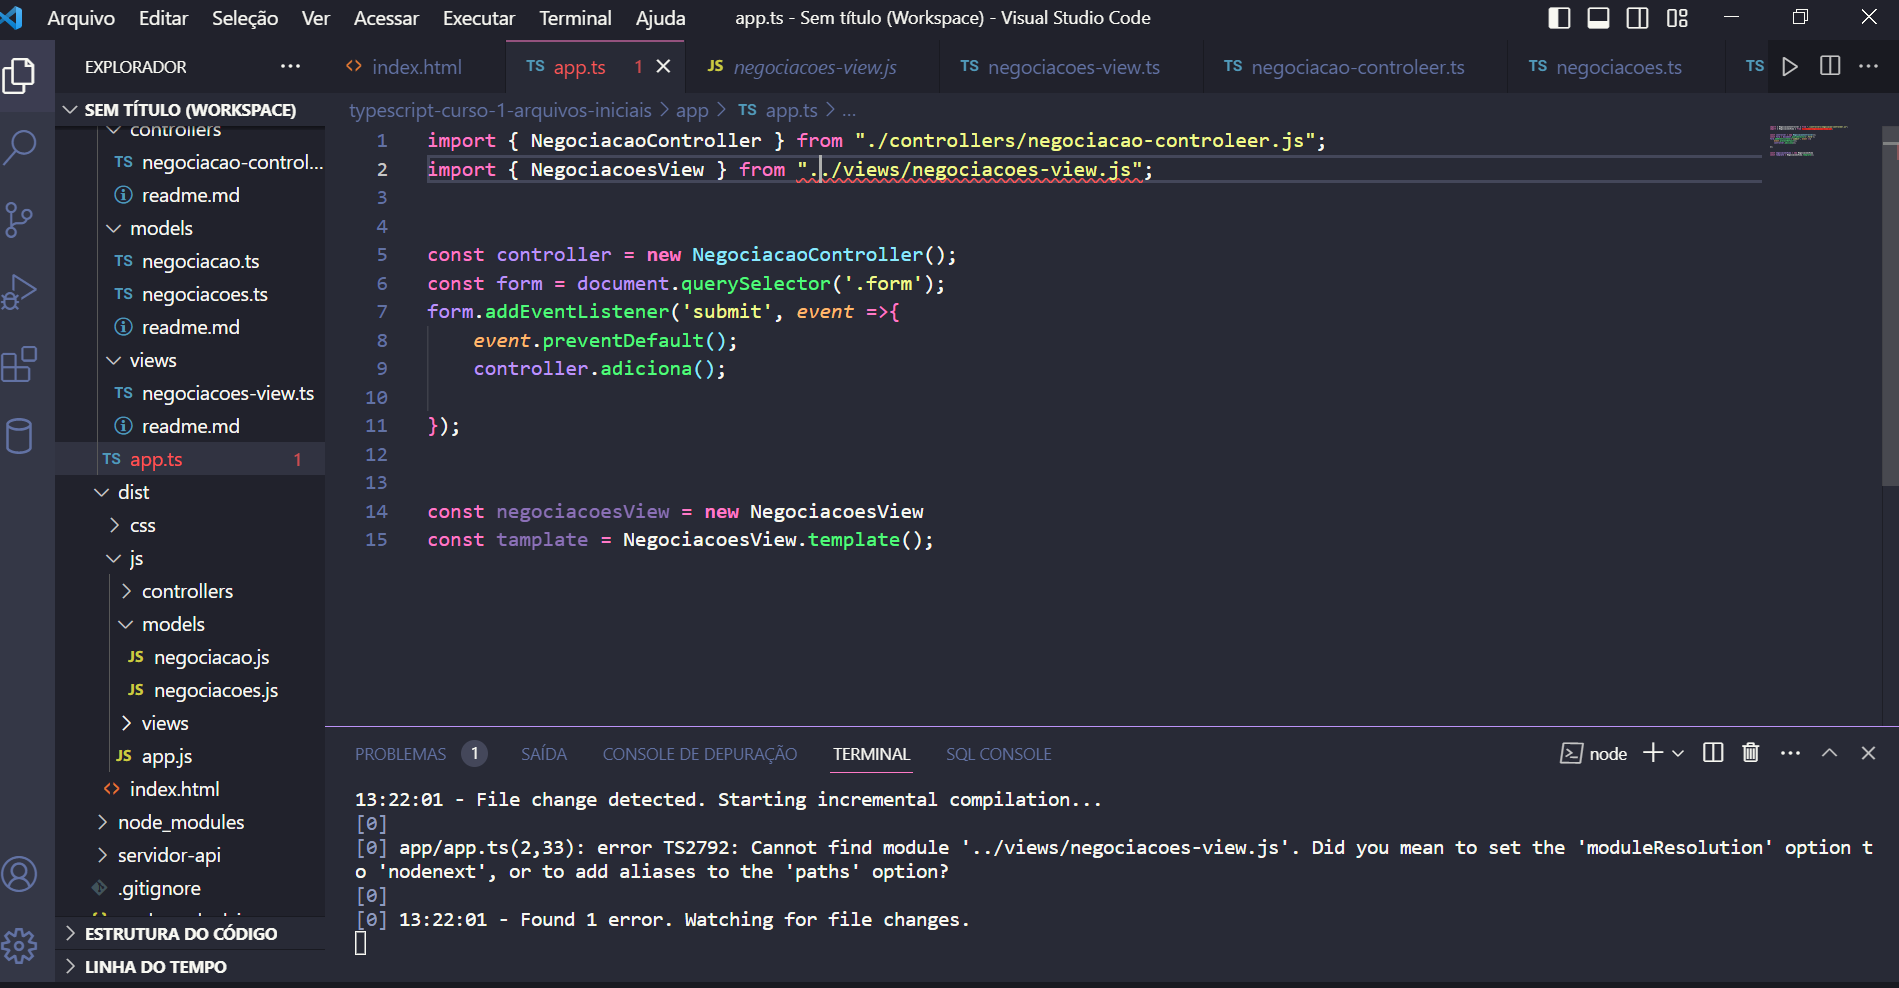Open .gitignore in the explorer
Viewport: 1899px width, 988px height.
190,888
